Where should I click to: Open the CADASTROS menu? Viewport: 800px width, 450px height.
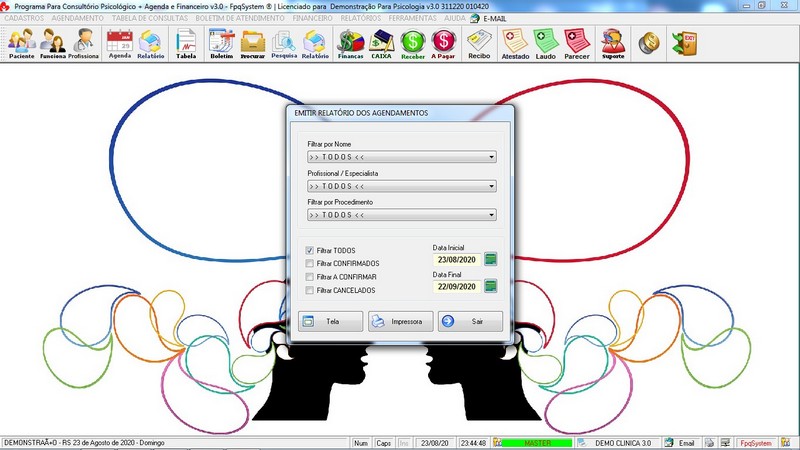point(24,18)
